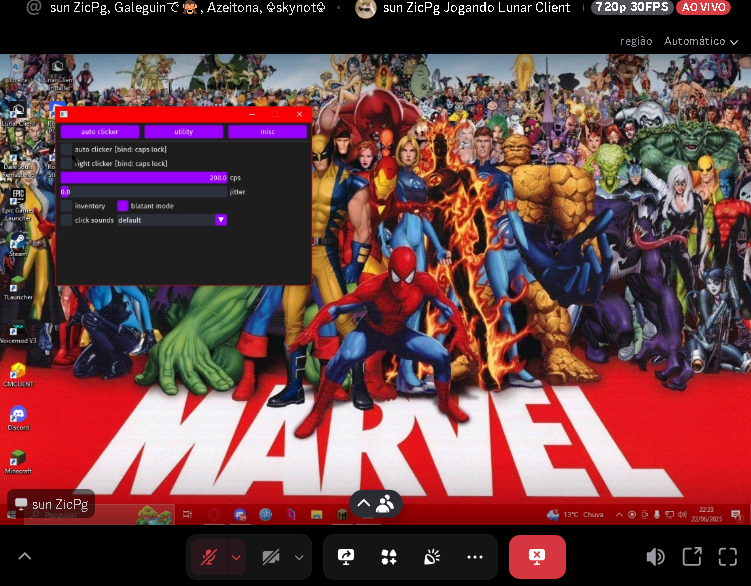Viewport: 751px width, 586px height.
Task: Open the Epic Games Launcher desktop shortcut
Action: click(18, 204)
